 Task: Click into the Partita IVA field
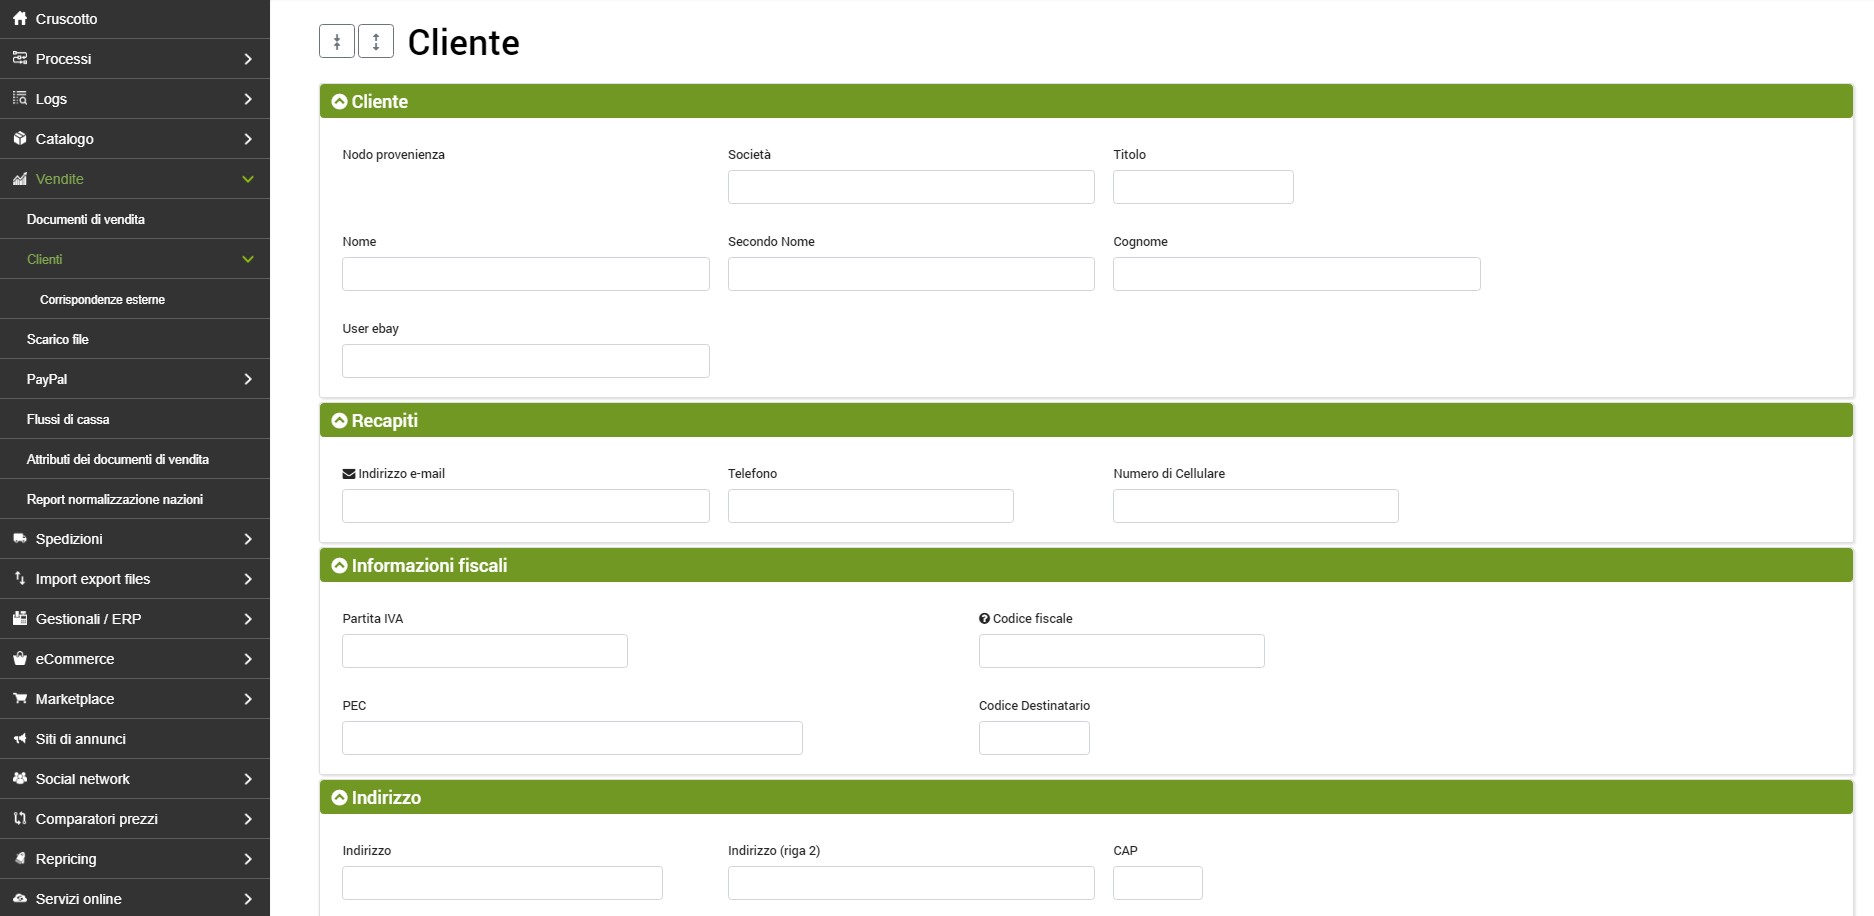click(x=485, y=651)
